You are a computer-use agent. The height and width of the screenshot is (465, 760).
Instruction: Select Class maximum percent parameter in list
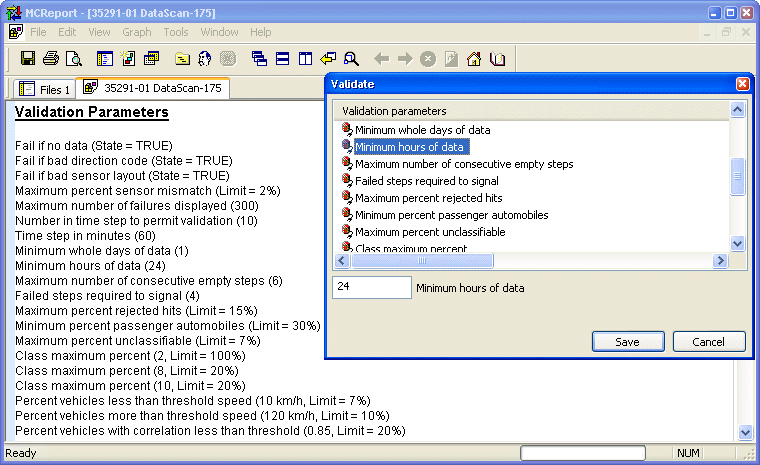coord(411,248)
